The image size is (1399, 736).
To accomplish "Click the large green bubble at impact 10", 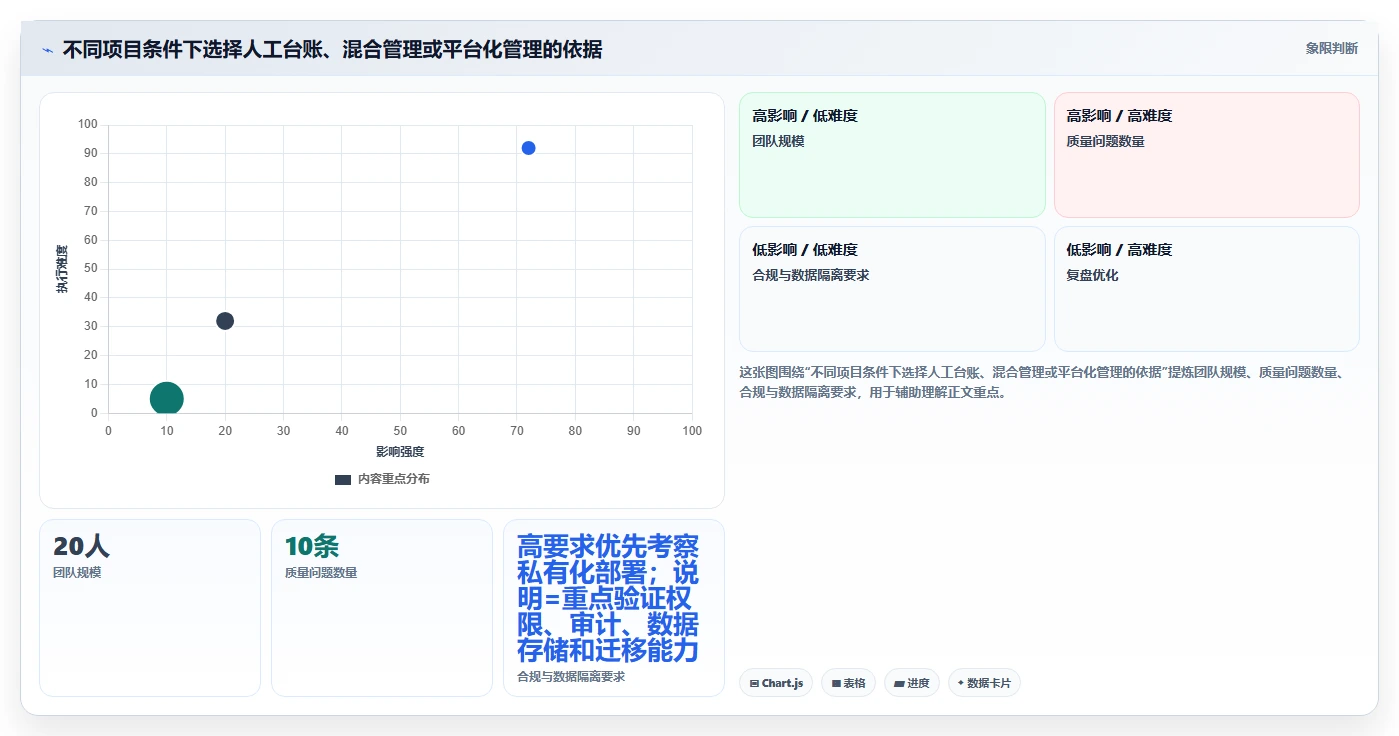I will coord(167,399).
